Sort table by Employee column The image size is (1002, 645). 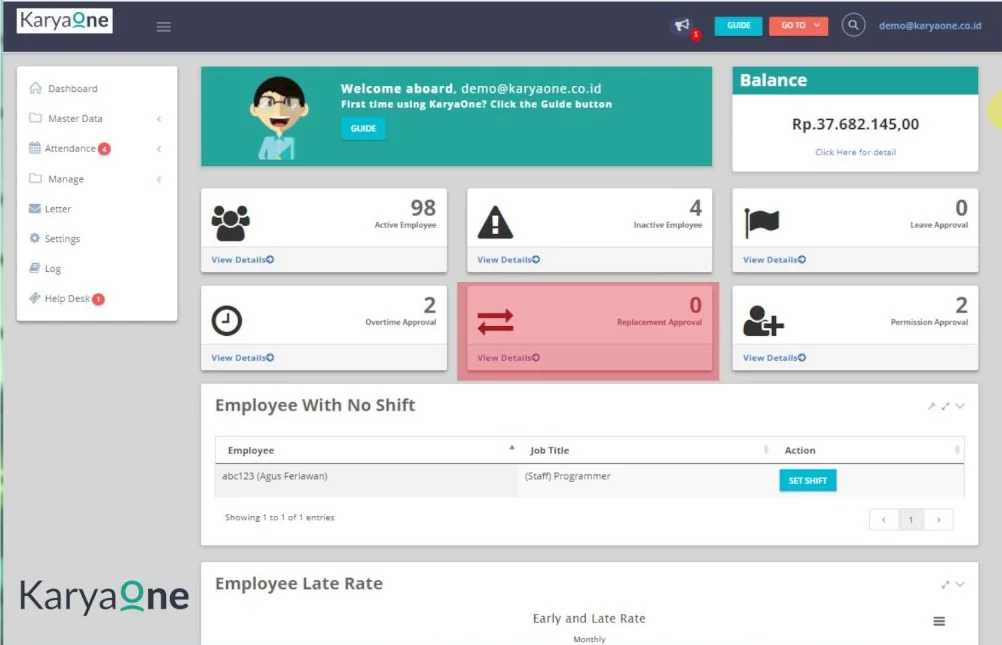(367, 450)
